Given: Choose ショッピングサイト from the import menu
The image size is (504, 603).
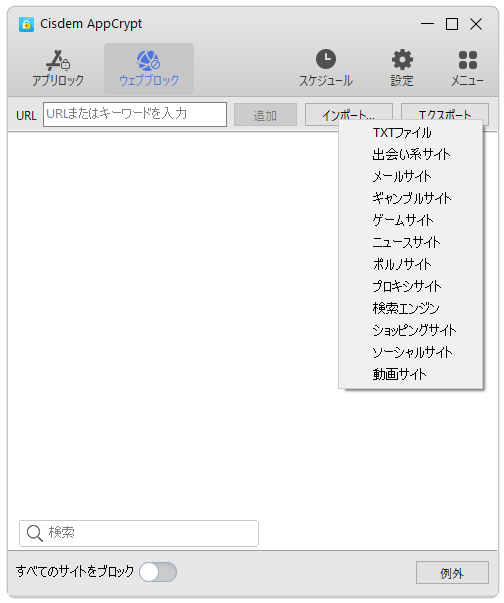Looking at the screenshot, I should tap(411, 330).
